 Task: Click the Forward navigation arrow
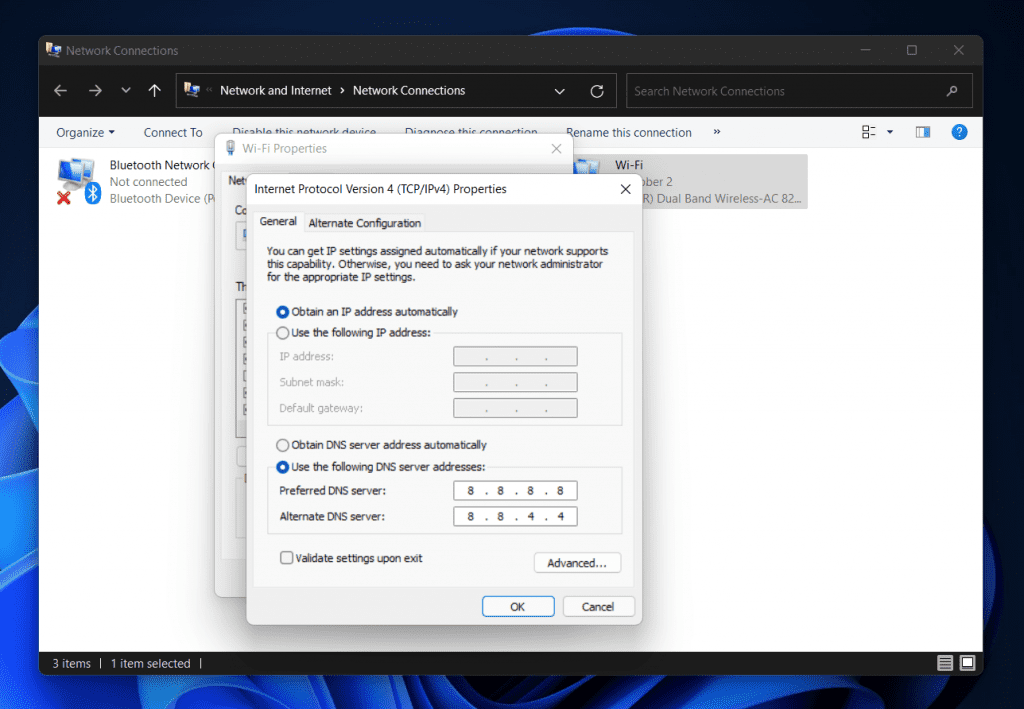pos(95,91)
